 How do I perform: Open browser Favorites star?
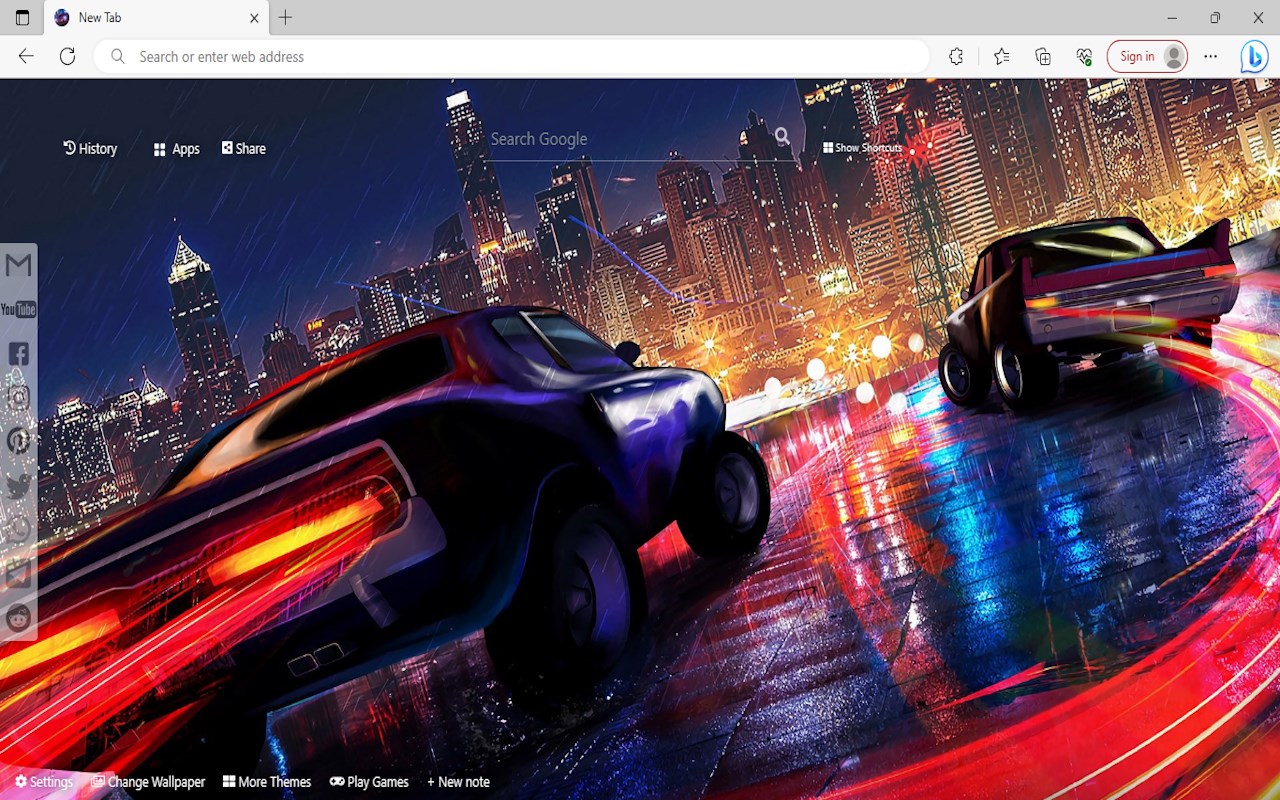click(x=1001, y=57)
